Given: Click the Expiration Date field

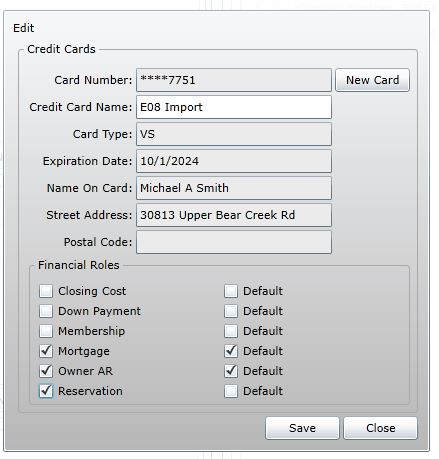Looking at the screenshot, I should 234,161.
